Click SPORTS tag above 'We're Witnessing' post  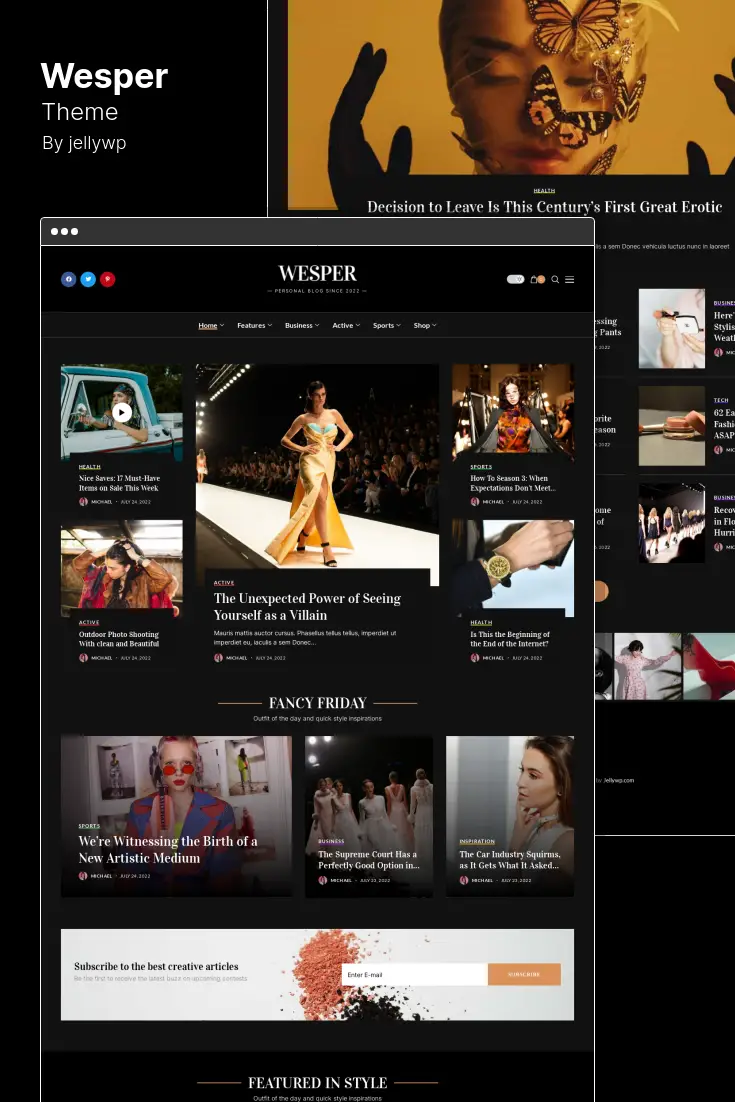[89, 826]
